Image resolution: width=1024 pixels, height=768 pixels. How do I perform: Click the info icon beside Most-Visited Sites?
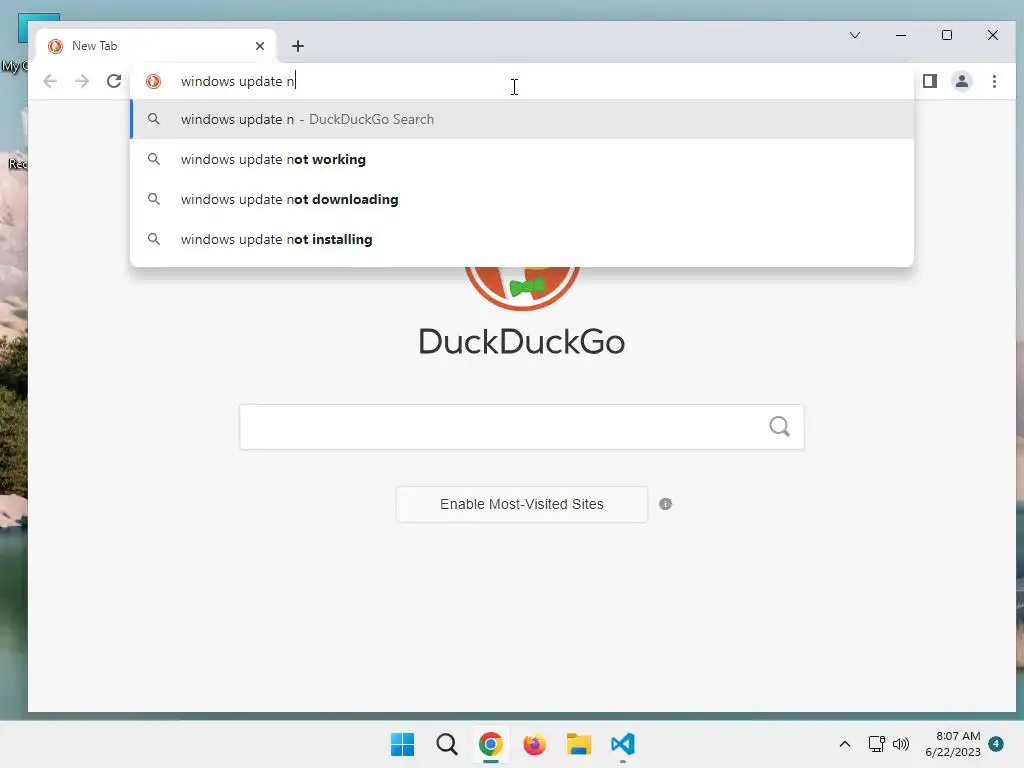coord(665,504)
